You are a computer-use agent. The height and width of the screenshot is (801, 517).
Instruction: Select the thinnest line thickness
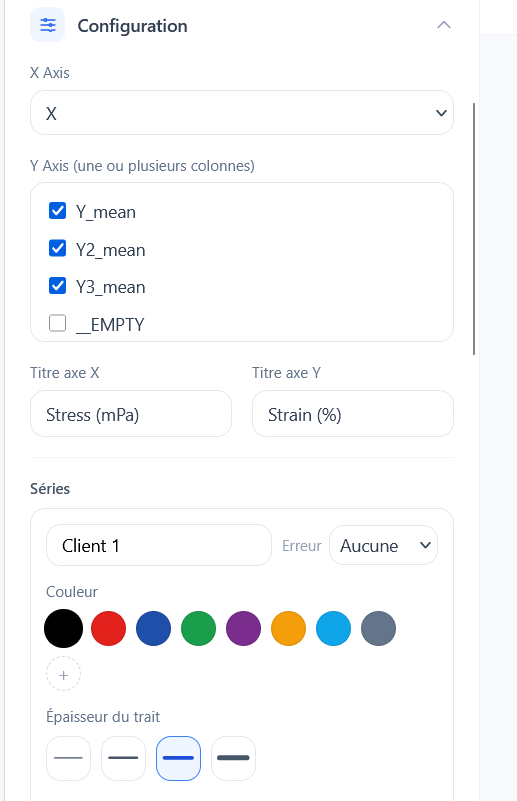tap(68, 758)
